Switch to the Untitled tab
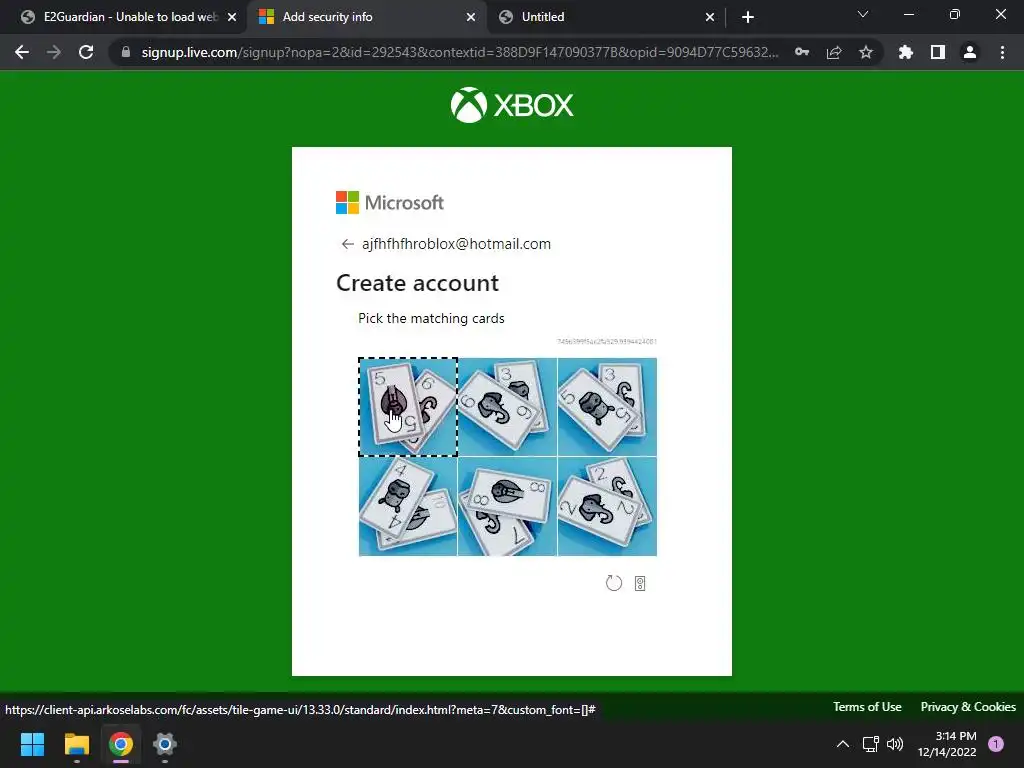 point(605,17)
